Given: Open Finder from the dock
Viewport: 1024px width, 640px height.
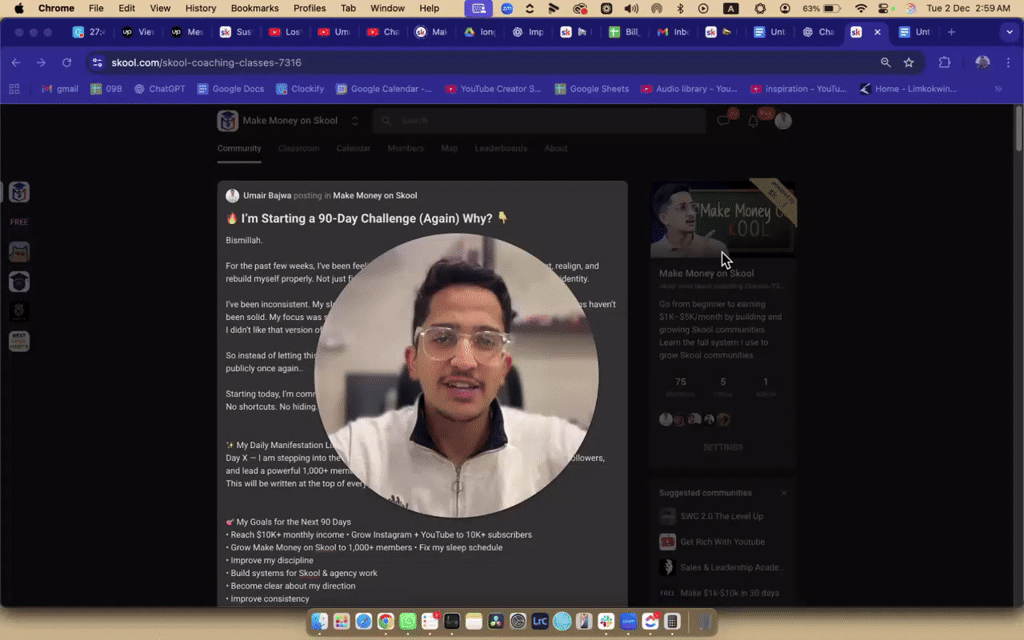Looking at the screenshot, I should pos(319,622).
